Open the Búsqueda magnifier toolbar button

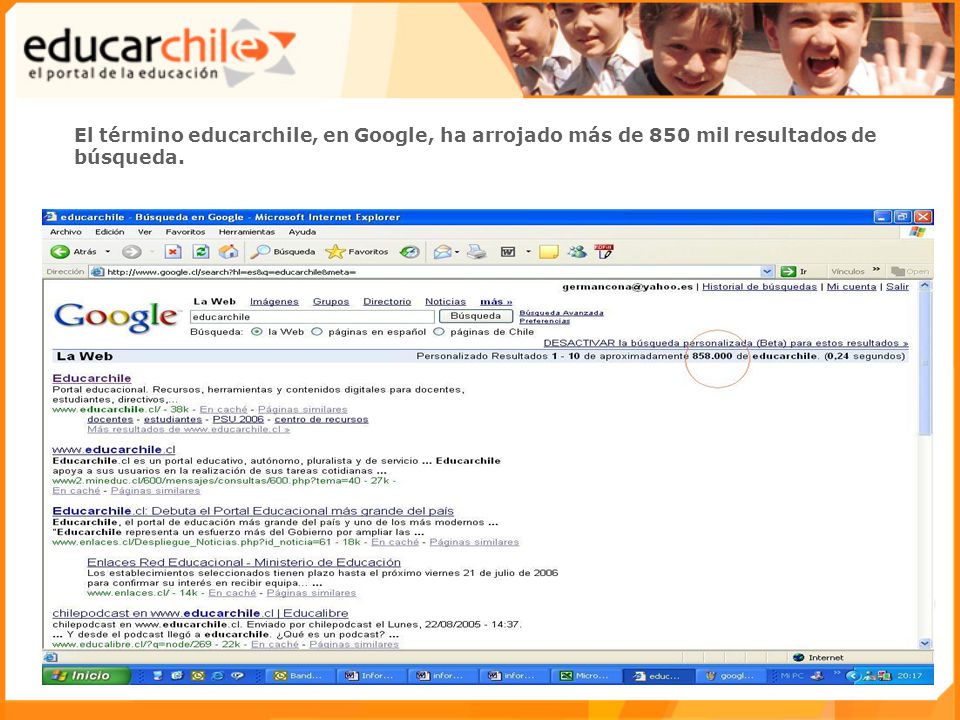click(282, 252)
